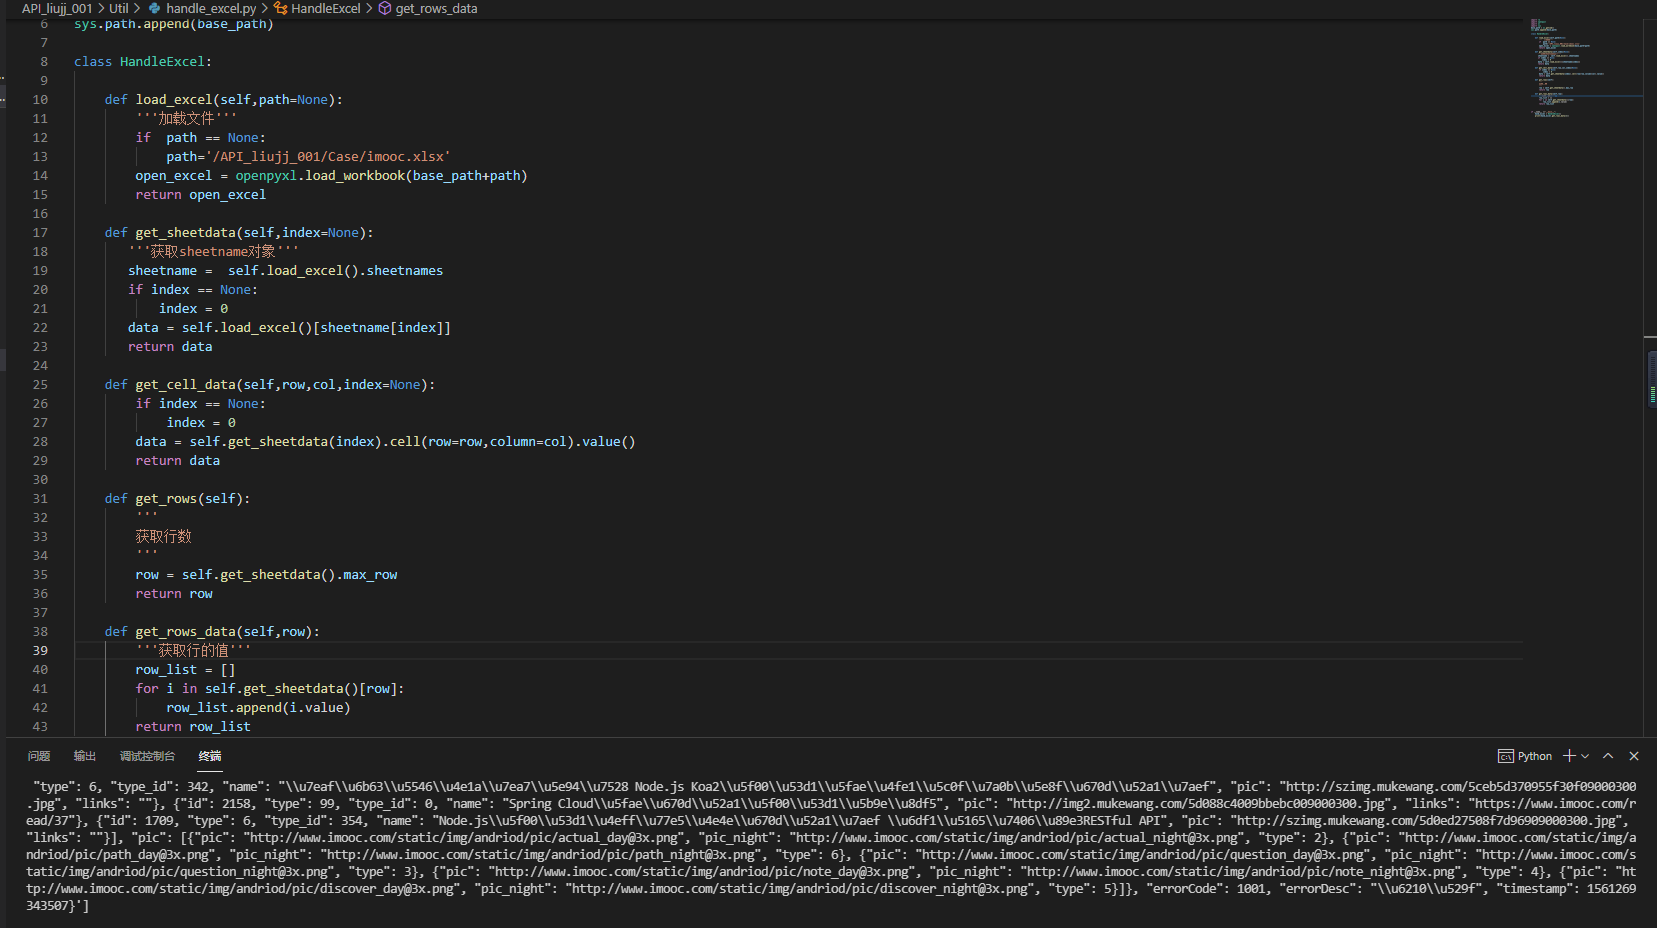Select the get_rows_data method breadcrumb
1657x928 pixels.
tap(436, 8)
